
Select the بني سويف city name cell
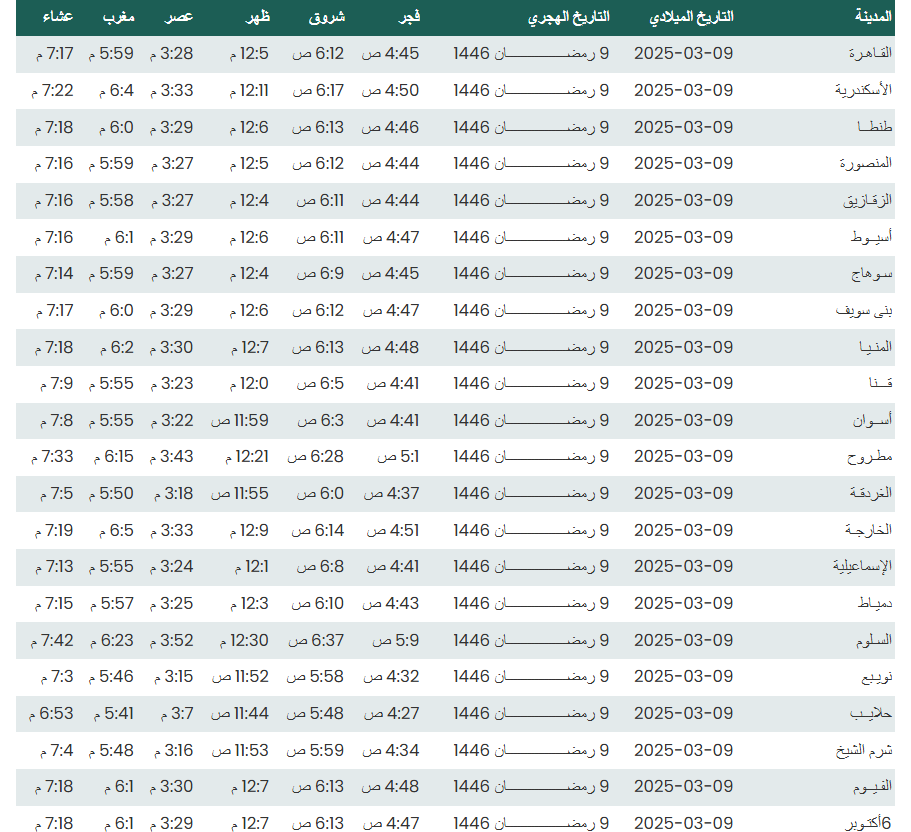(x=864, y=310)
